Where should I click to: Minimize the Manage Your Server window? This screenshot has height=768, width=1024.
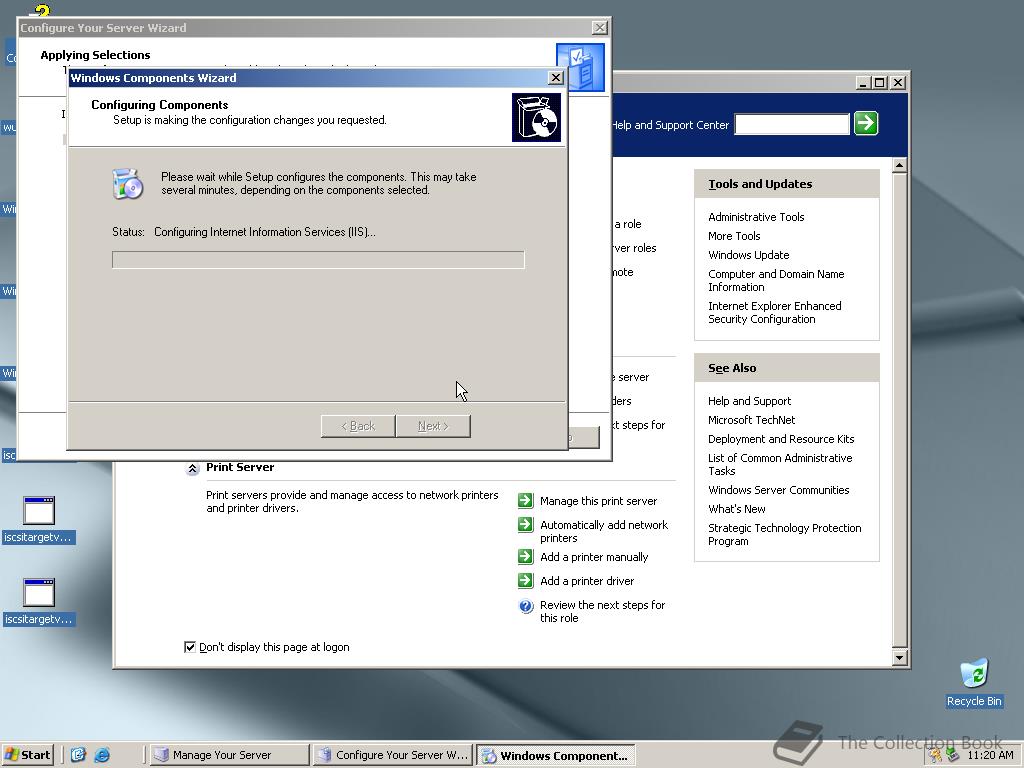tap(863, 83)
